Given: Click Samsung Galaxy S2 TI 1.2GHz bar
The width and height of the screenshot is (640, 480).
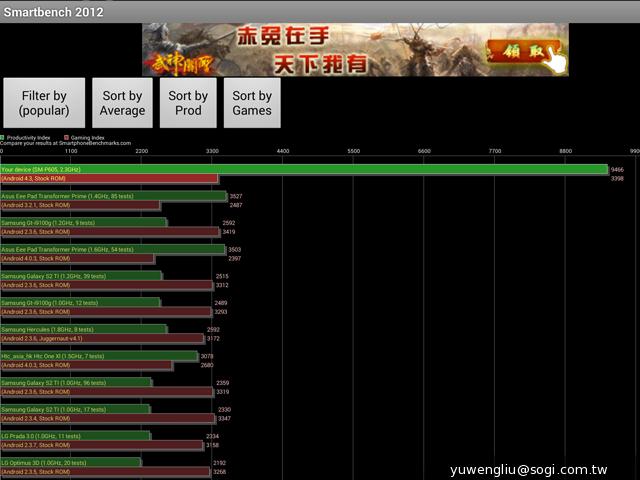Looking at the screenshot, I should (80, 276).
